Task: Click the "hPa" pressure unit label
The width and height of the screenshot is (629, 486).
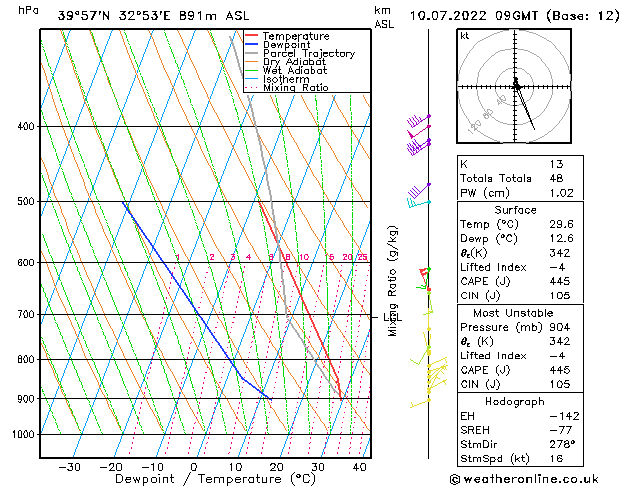Action: click(x=28, y=10)
